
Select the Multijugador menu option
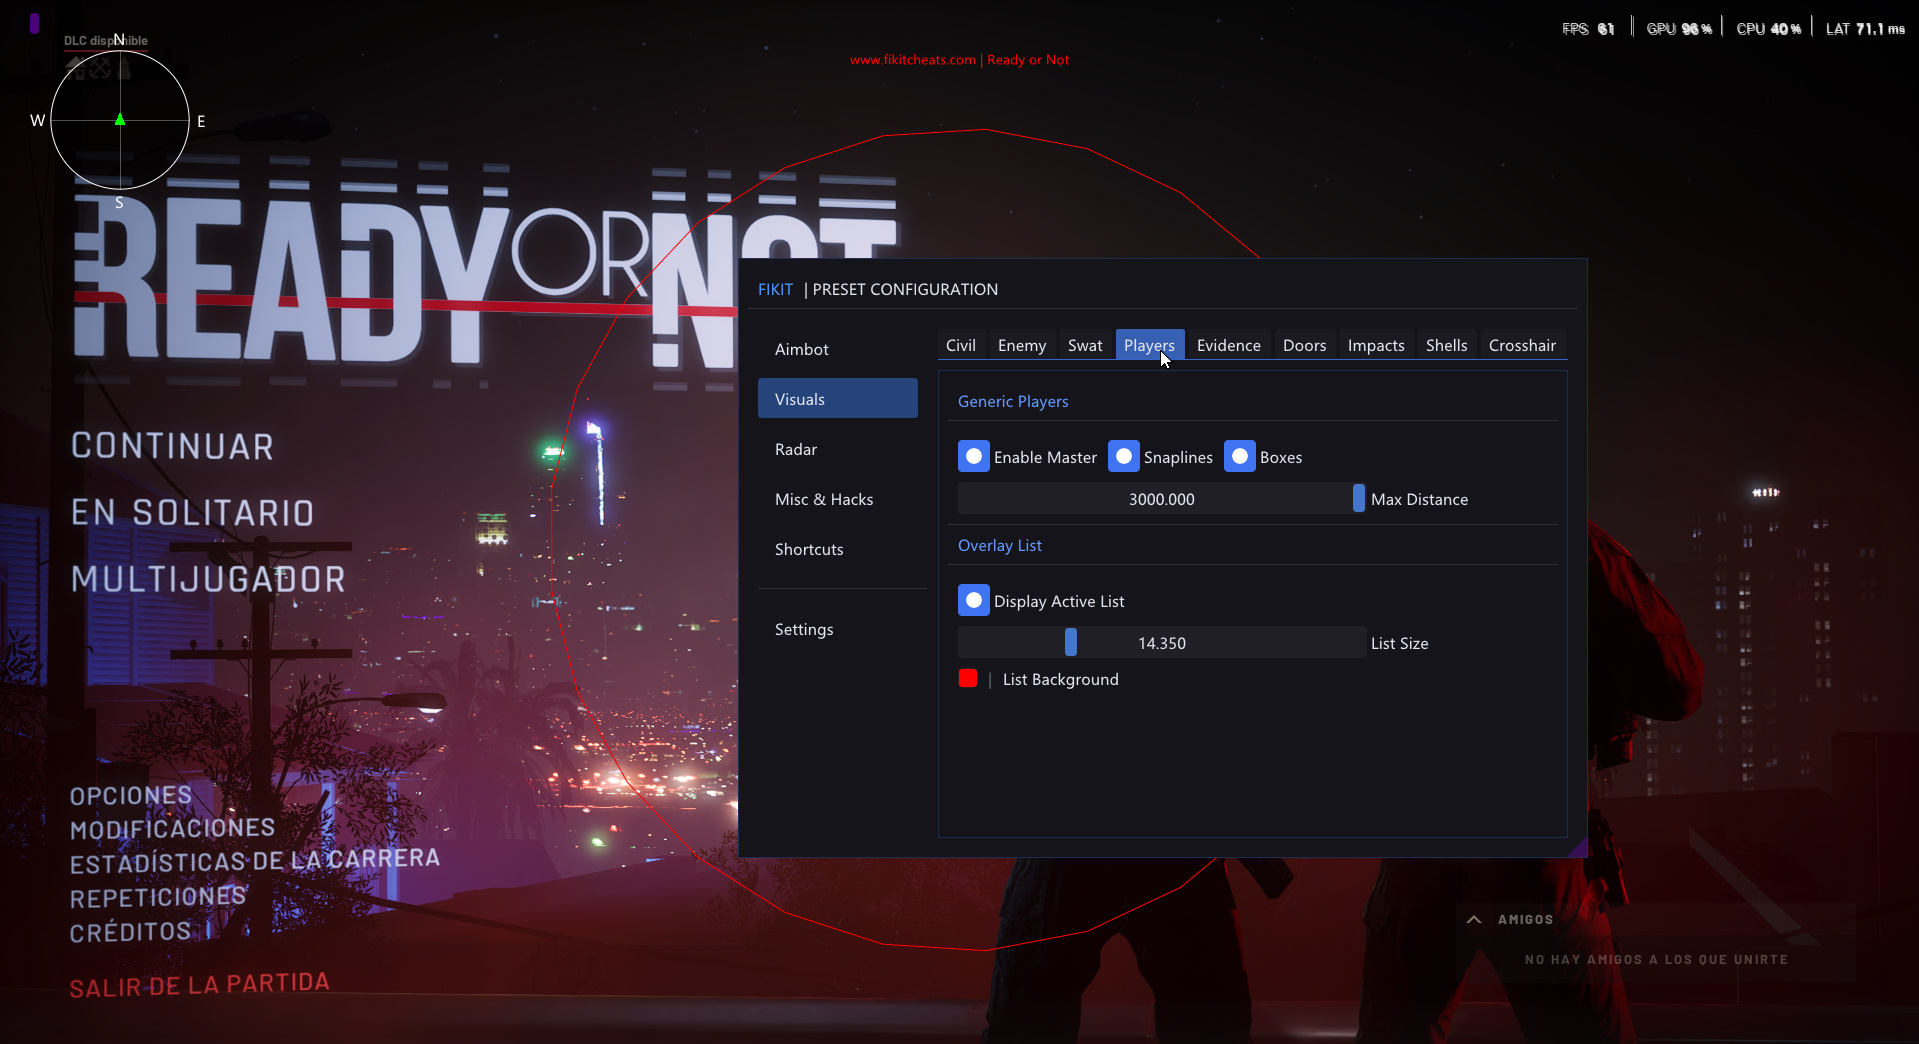coord(208,578)
